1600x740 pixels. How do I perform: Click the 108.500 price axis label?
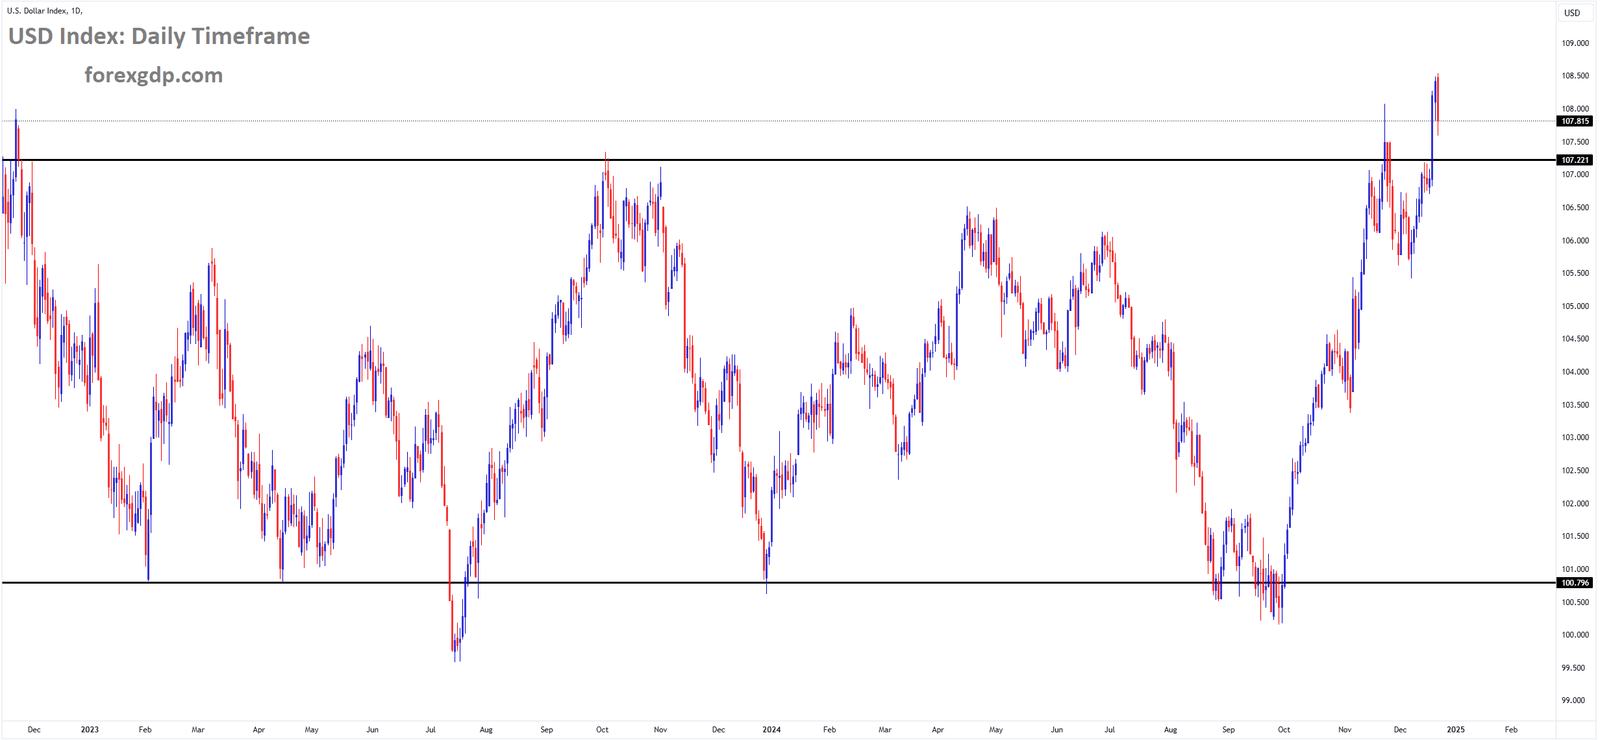pos(1575,76)
